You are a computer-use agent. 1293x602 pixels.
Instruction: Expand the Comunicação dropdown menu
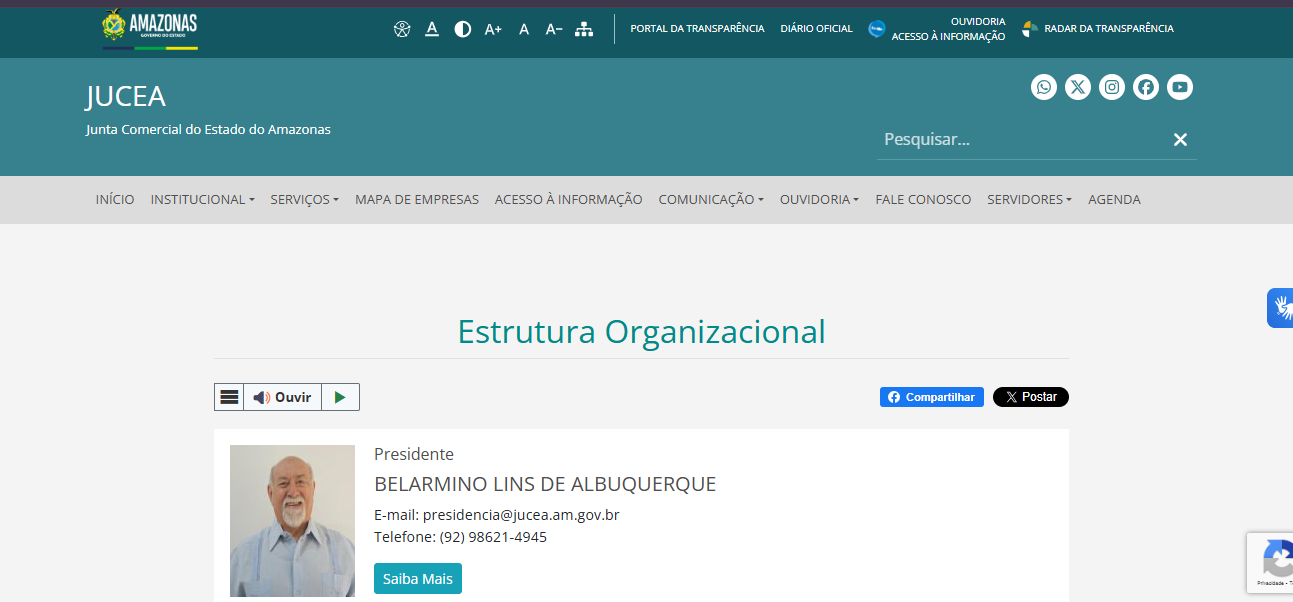[710, 199]
